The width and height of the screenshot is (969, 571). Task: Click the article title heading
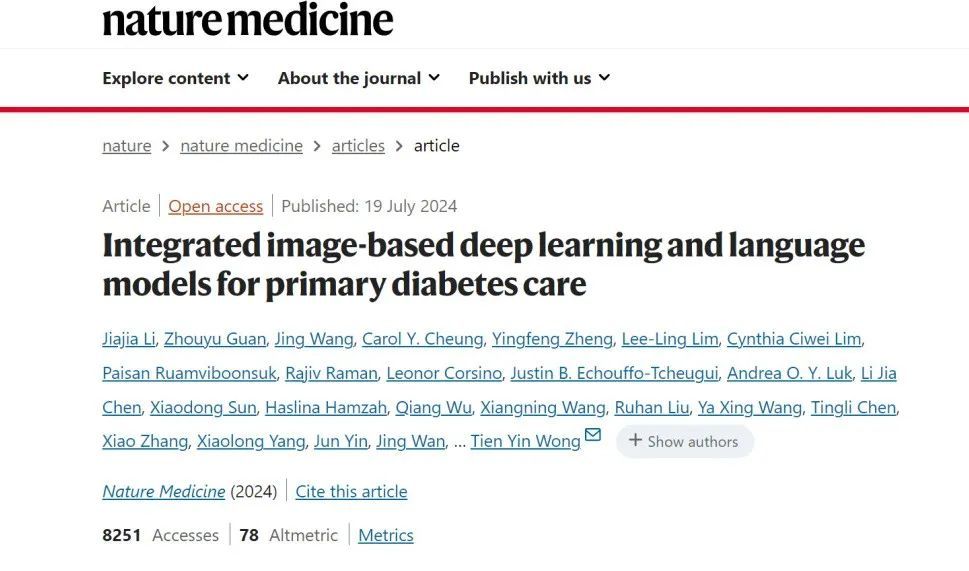point(483,264)
